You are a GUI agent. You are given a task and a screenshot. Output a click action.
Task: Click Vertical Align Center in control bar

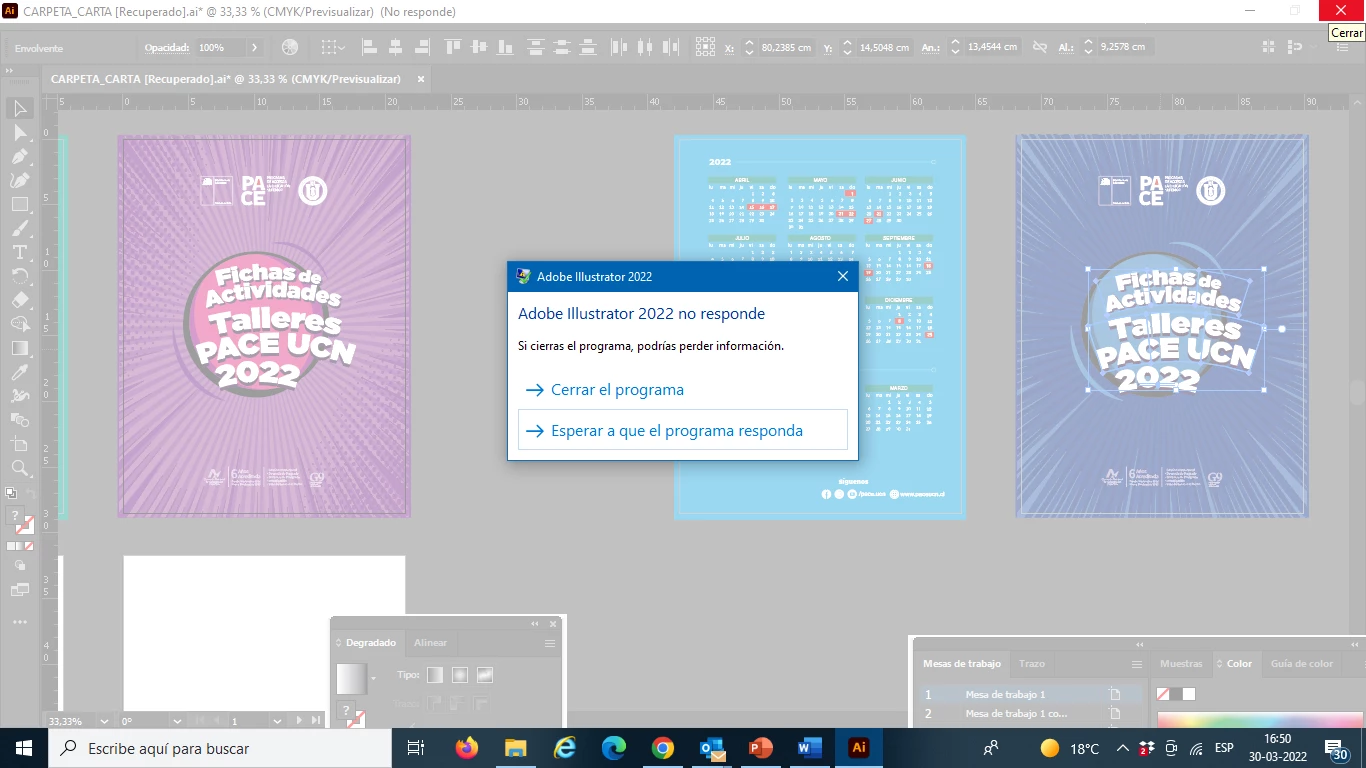(x=480, y=47)
